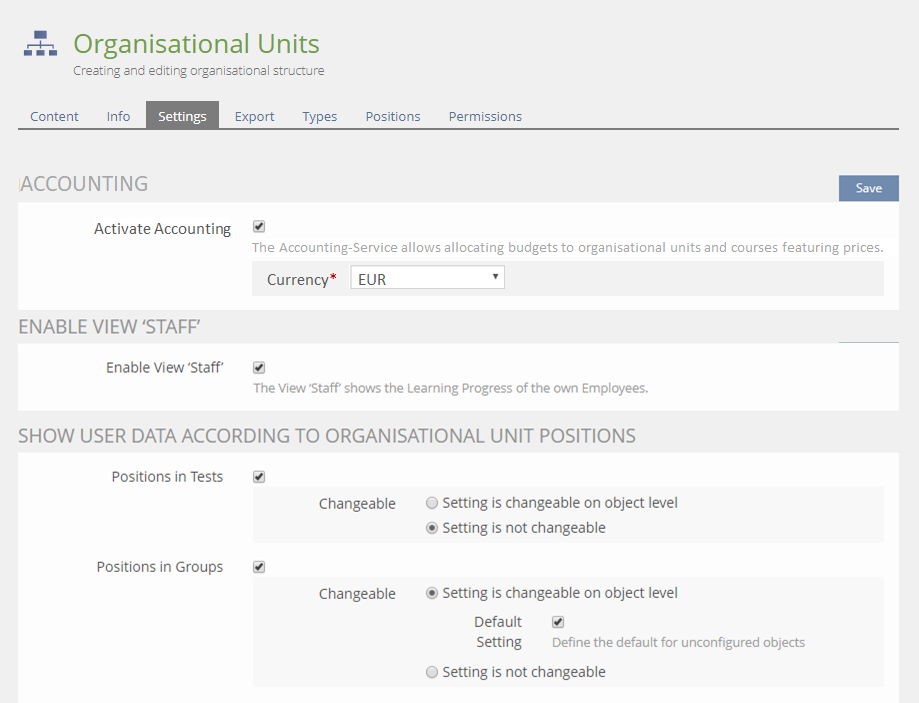Click the Organisational Units page title
The image size is (919, 703).
[x=196, y=44]
